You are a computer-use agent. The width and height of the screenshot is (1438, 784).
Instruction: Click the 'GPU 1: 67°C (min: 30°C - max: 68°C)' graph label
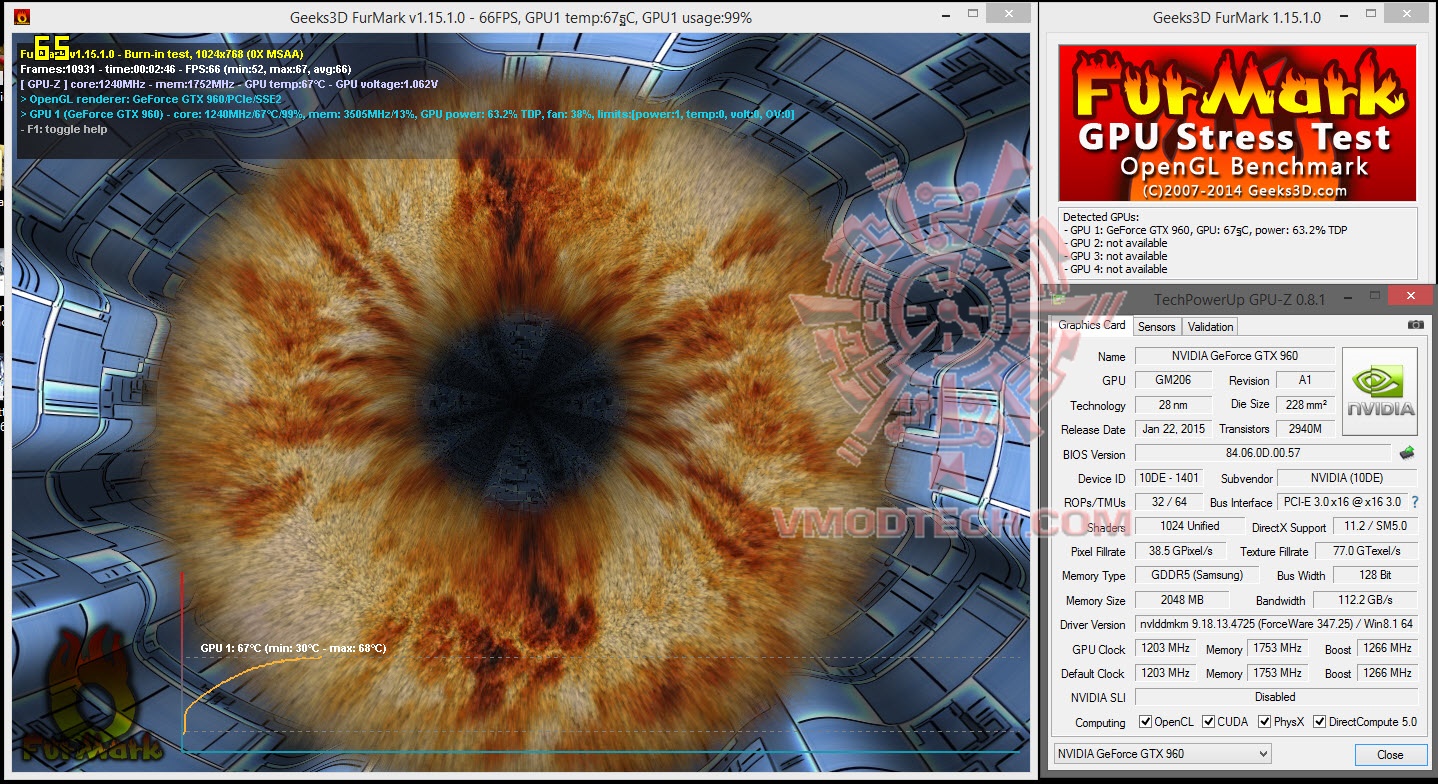pos(293,648)
